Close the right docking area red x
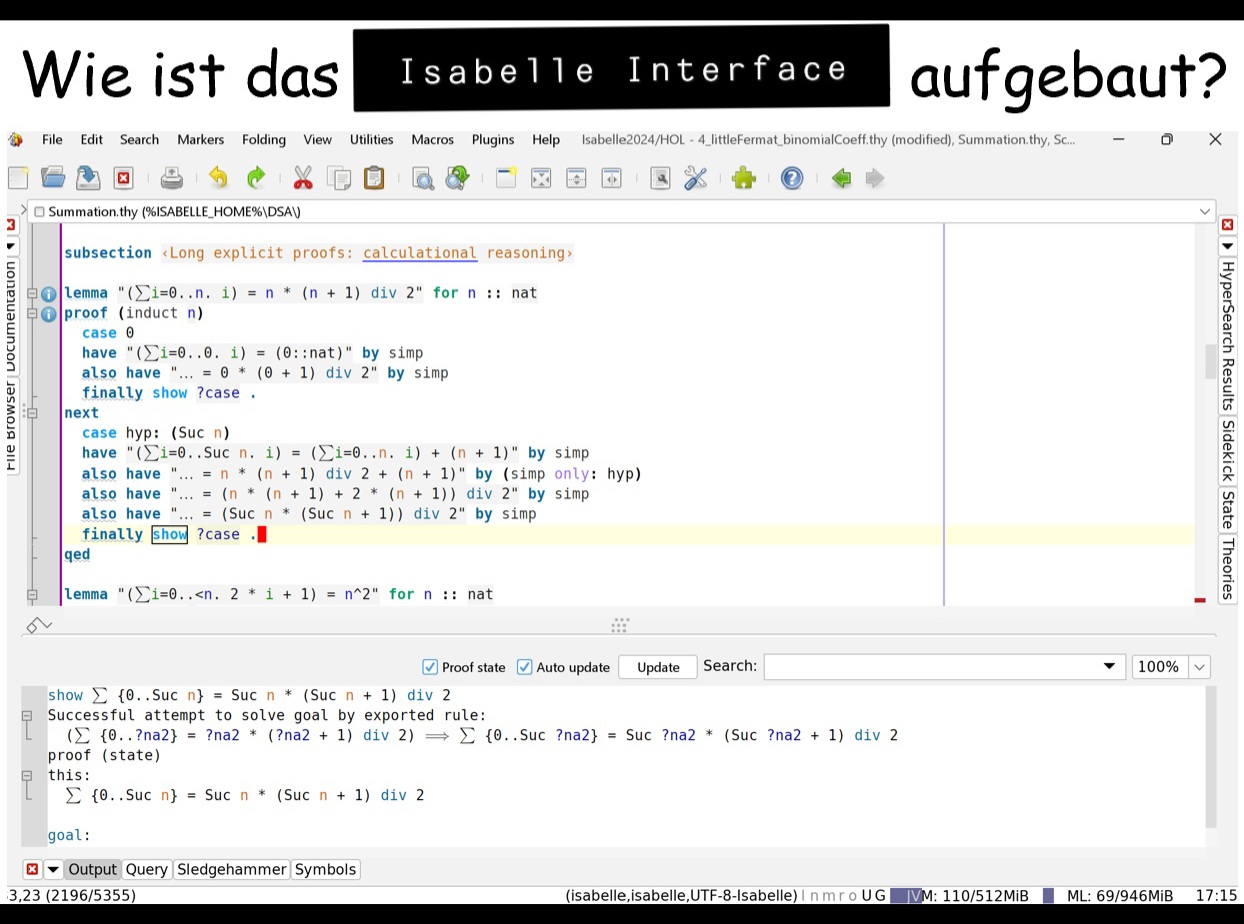Viewport: 1244px width, 924px height. click(x=1228, y=225)
